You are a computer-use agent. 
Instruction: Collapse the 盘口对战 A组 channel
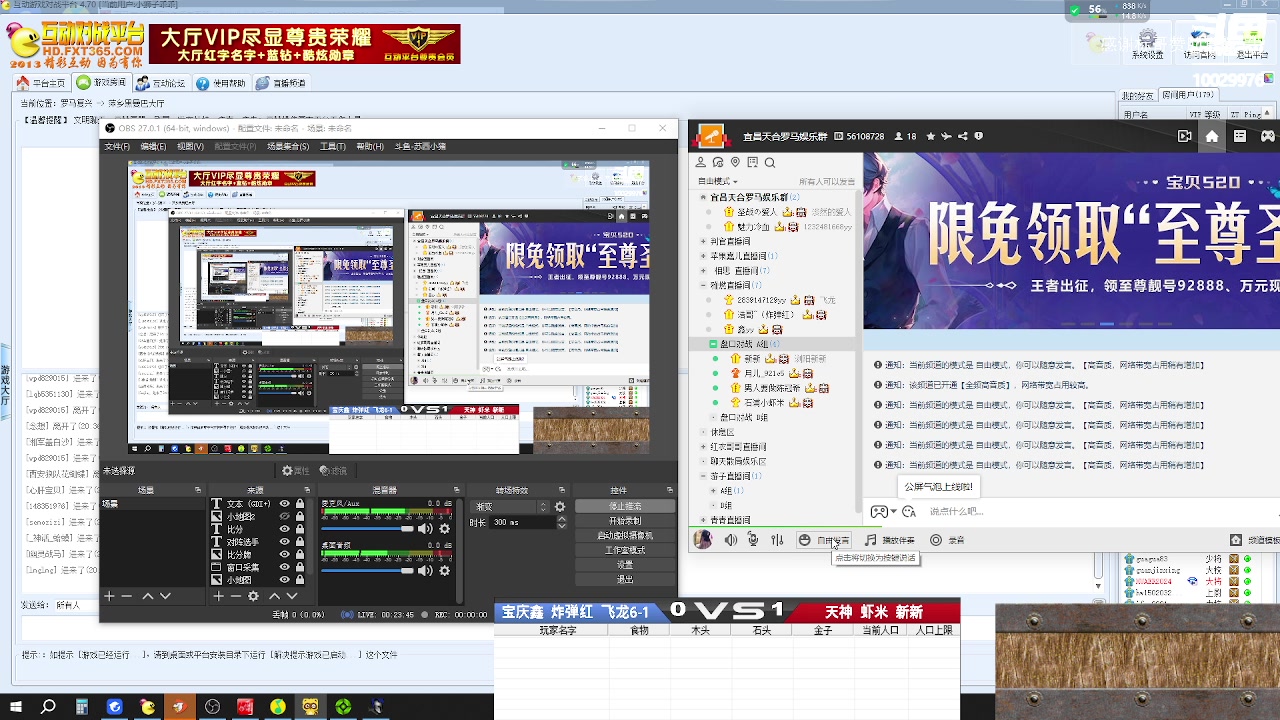(714, 343)
